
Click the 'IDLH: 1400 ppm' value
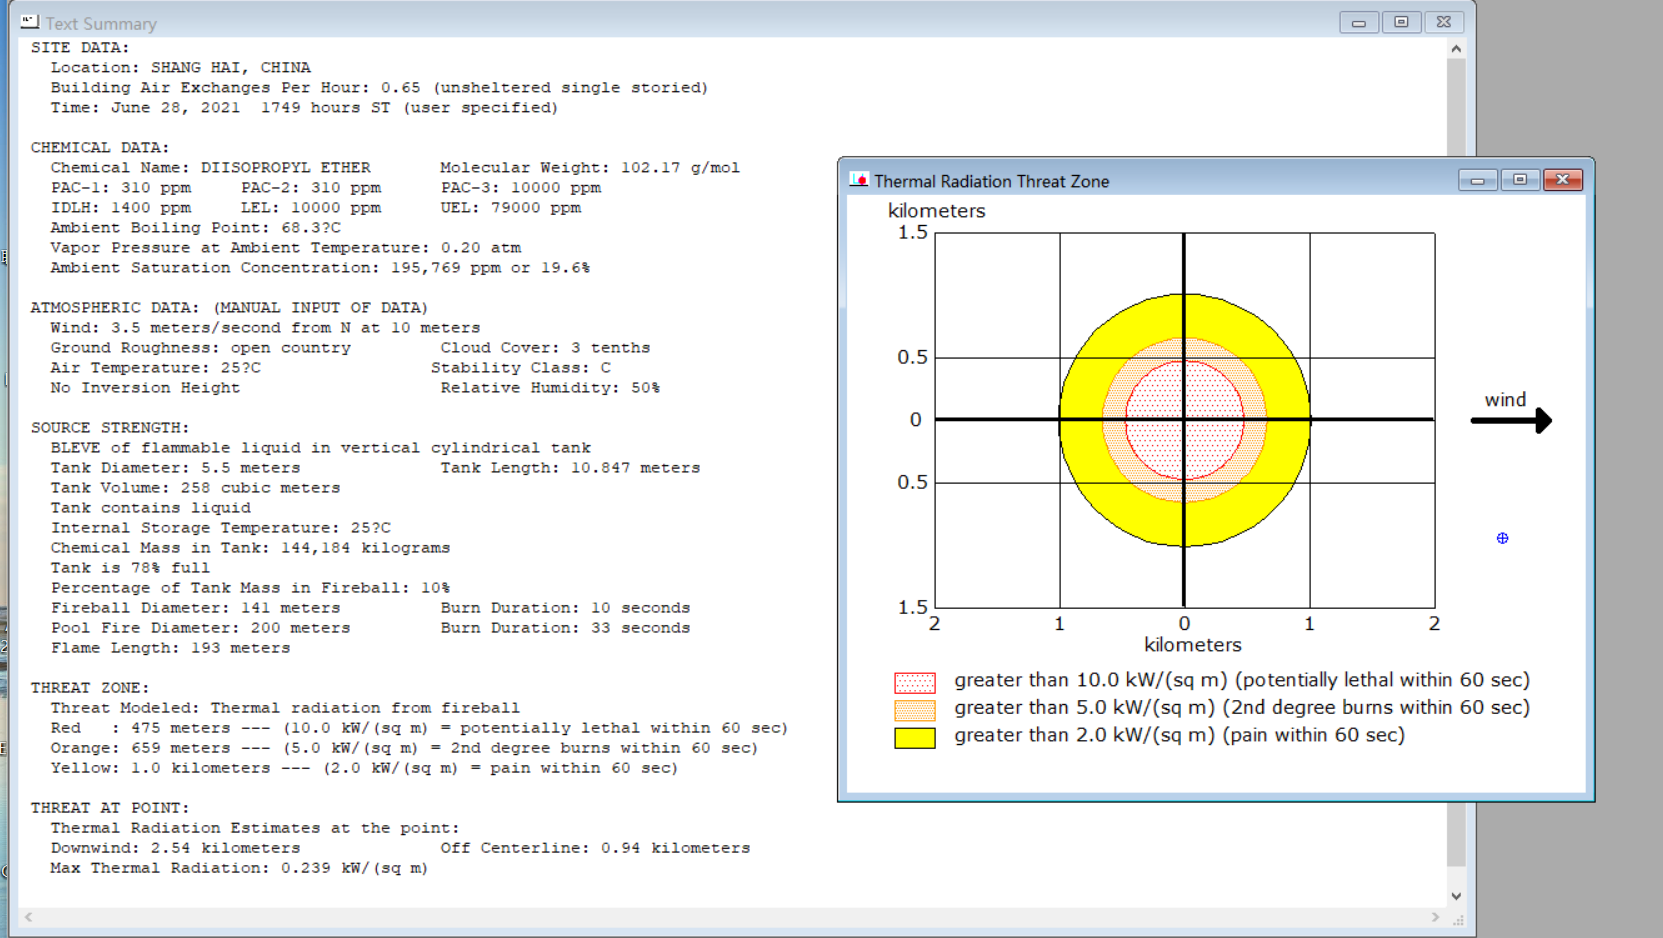pyautogui.click(x=121, y=208)
